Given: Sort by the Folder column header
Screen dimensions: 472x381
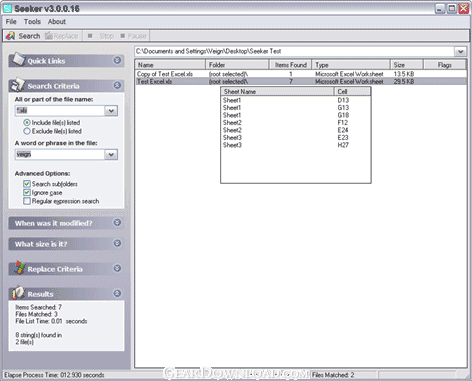Looking at the screenshot, I should click(x=237, y=65).
